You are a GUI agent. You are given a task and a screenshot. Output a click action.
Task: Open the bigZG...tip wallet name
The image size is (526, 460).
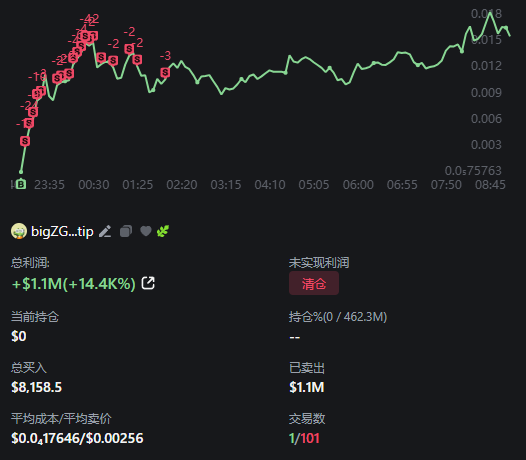click(62, 231)
